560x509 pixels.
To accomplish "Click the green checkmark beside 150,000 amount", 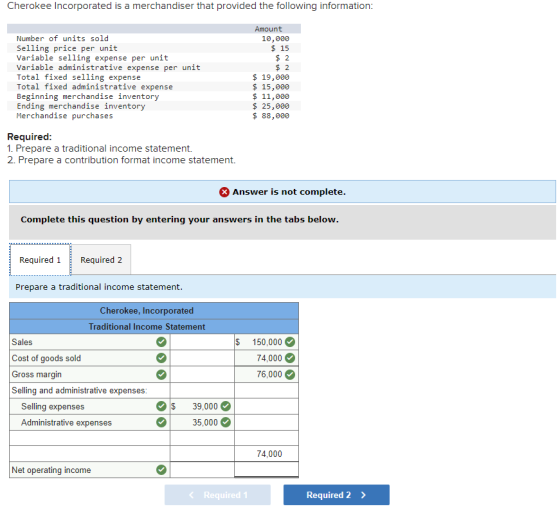I will [290, 342].
